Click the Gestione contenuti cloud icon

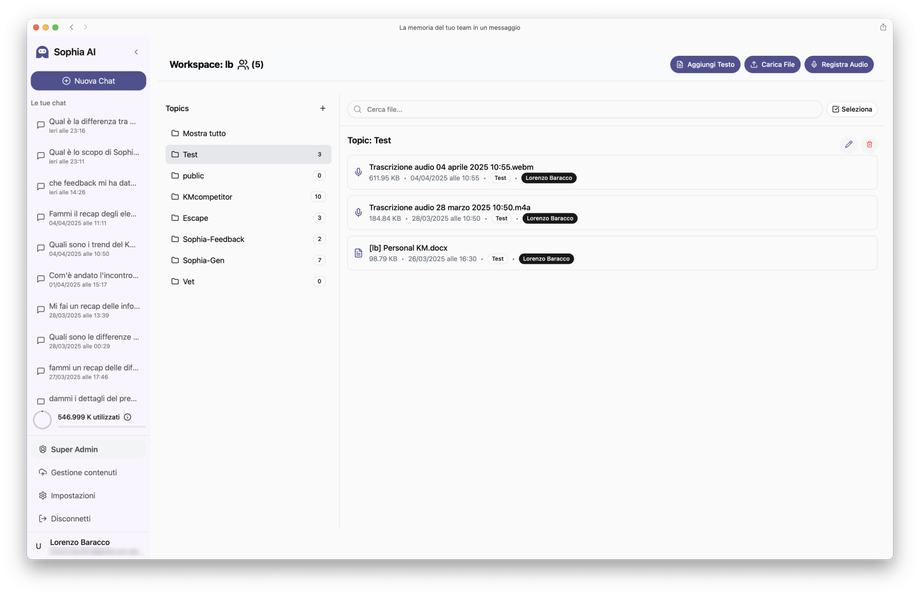pyautogui.click(x=42, y=472)
